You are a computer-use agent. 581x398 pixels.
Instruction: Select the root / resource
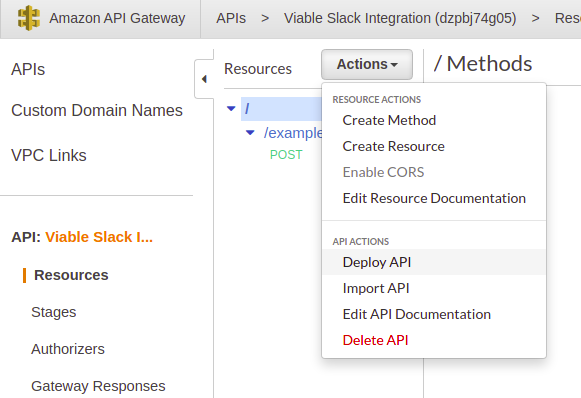tap(281, 109)
